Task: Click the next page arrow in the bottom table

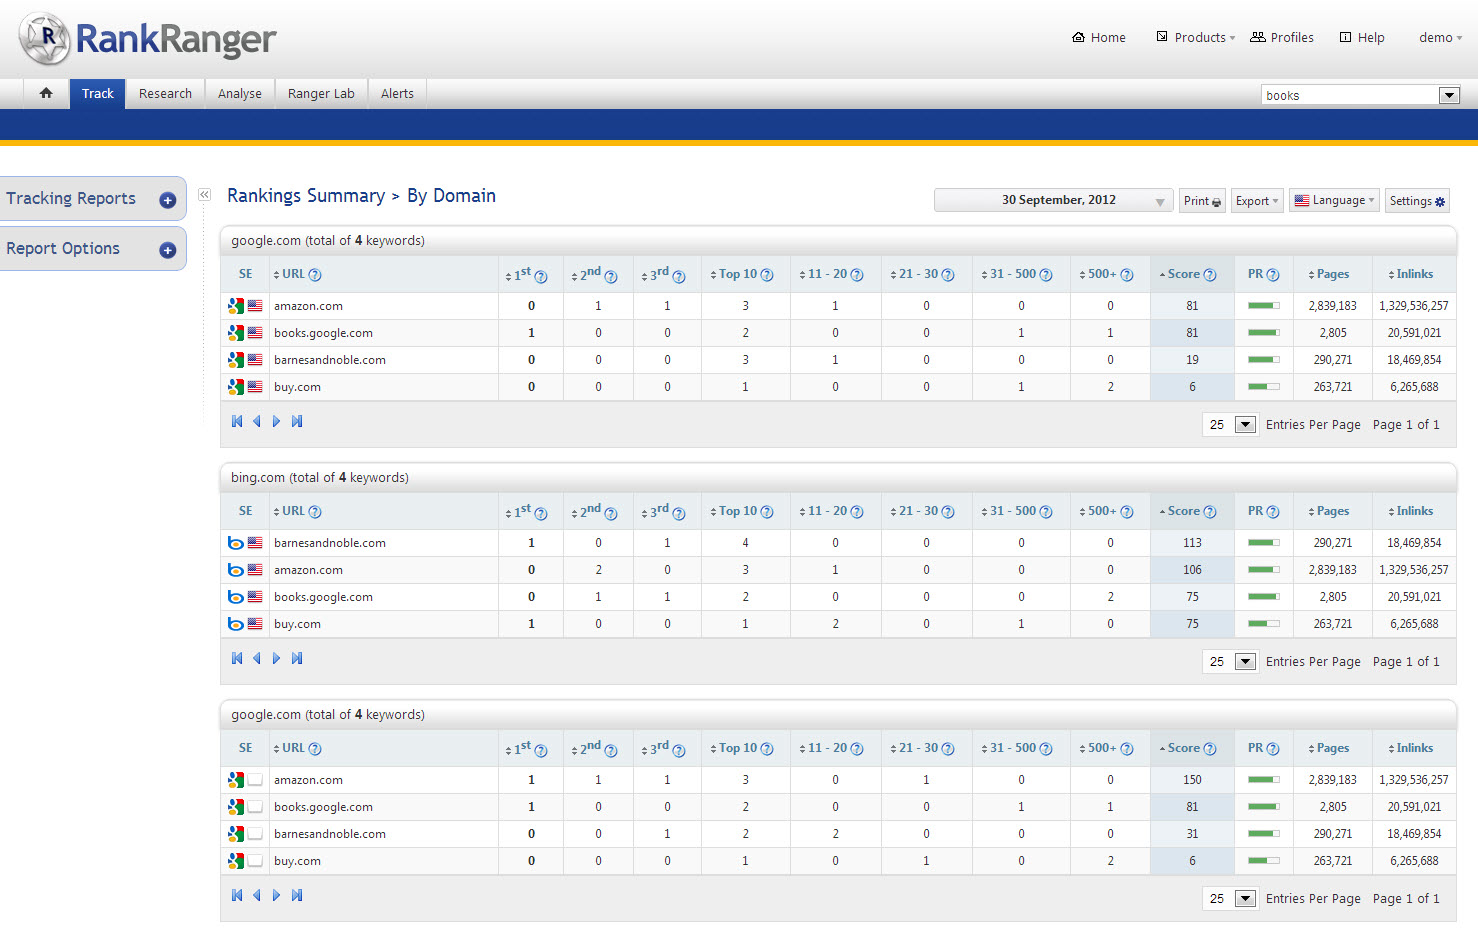Action: pyautogui.click(x=277, y=896)
